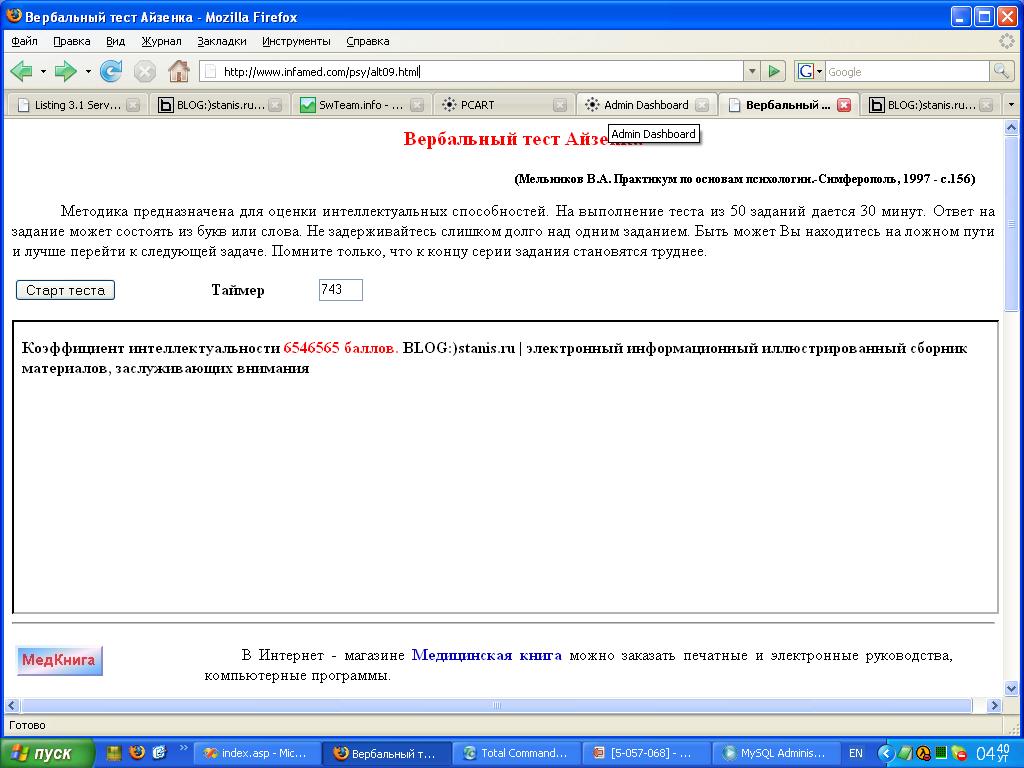Click the Stop loading icon
This screenshot has width=1024, height=768.
[146, 71]
